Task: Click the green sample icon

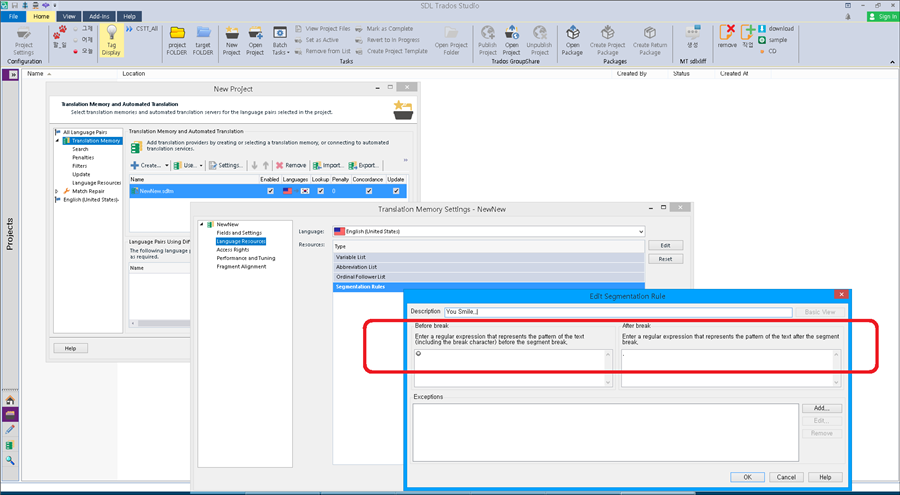Action: tap(762, 40)
